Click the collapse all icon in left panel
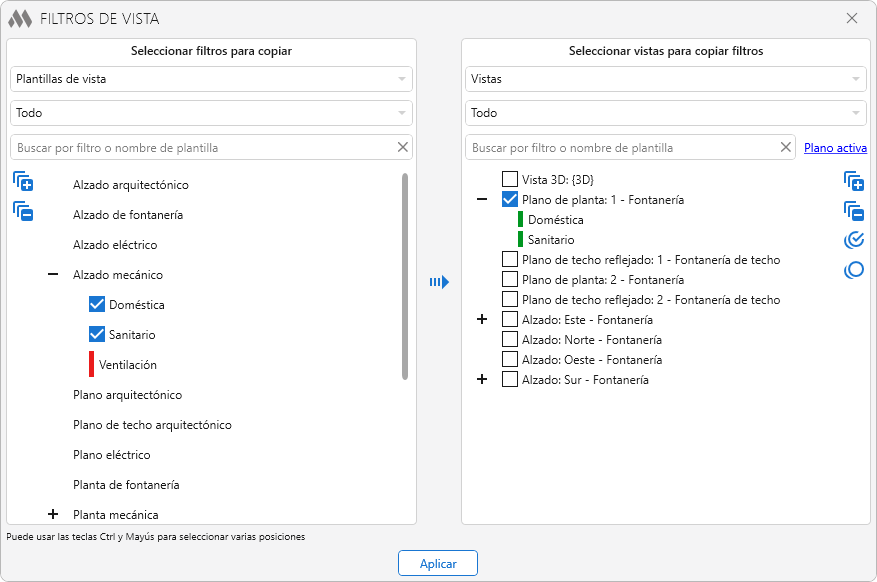This screenshot has height=582, width=877. point(23,211)
